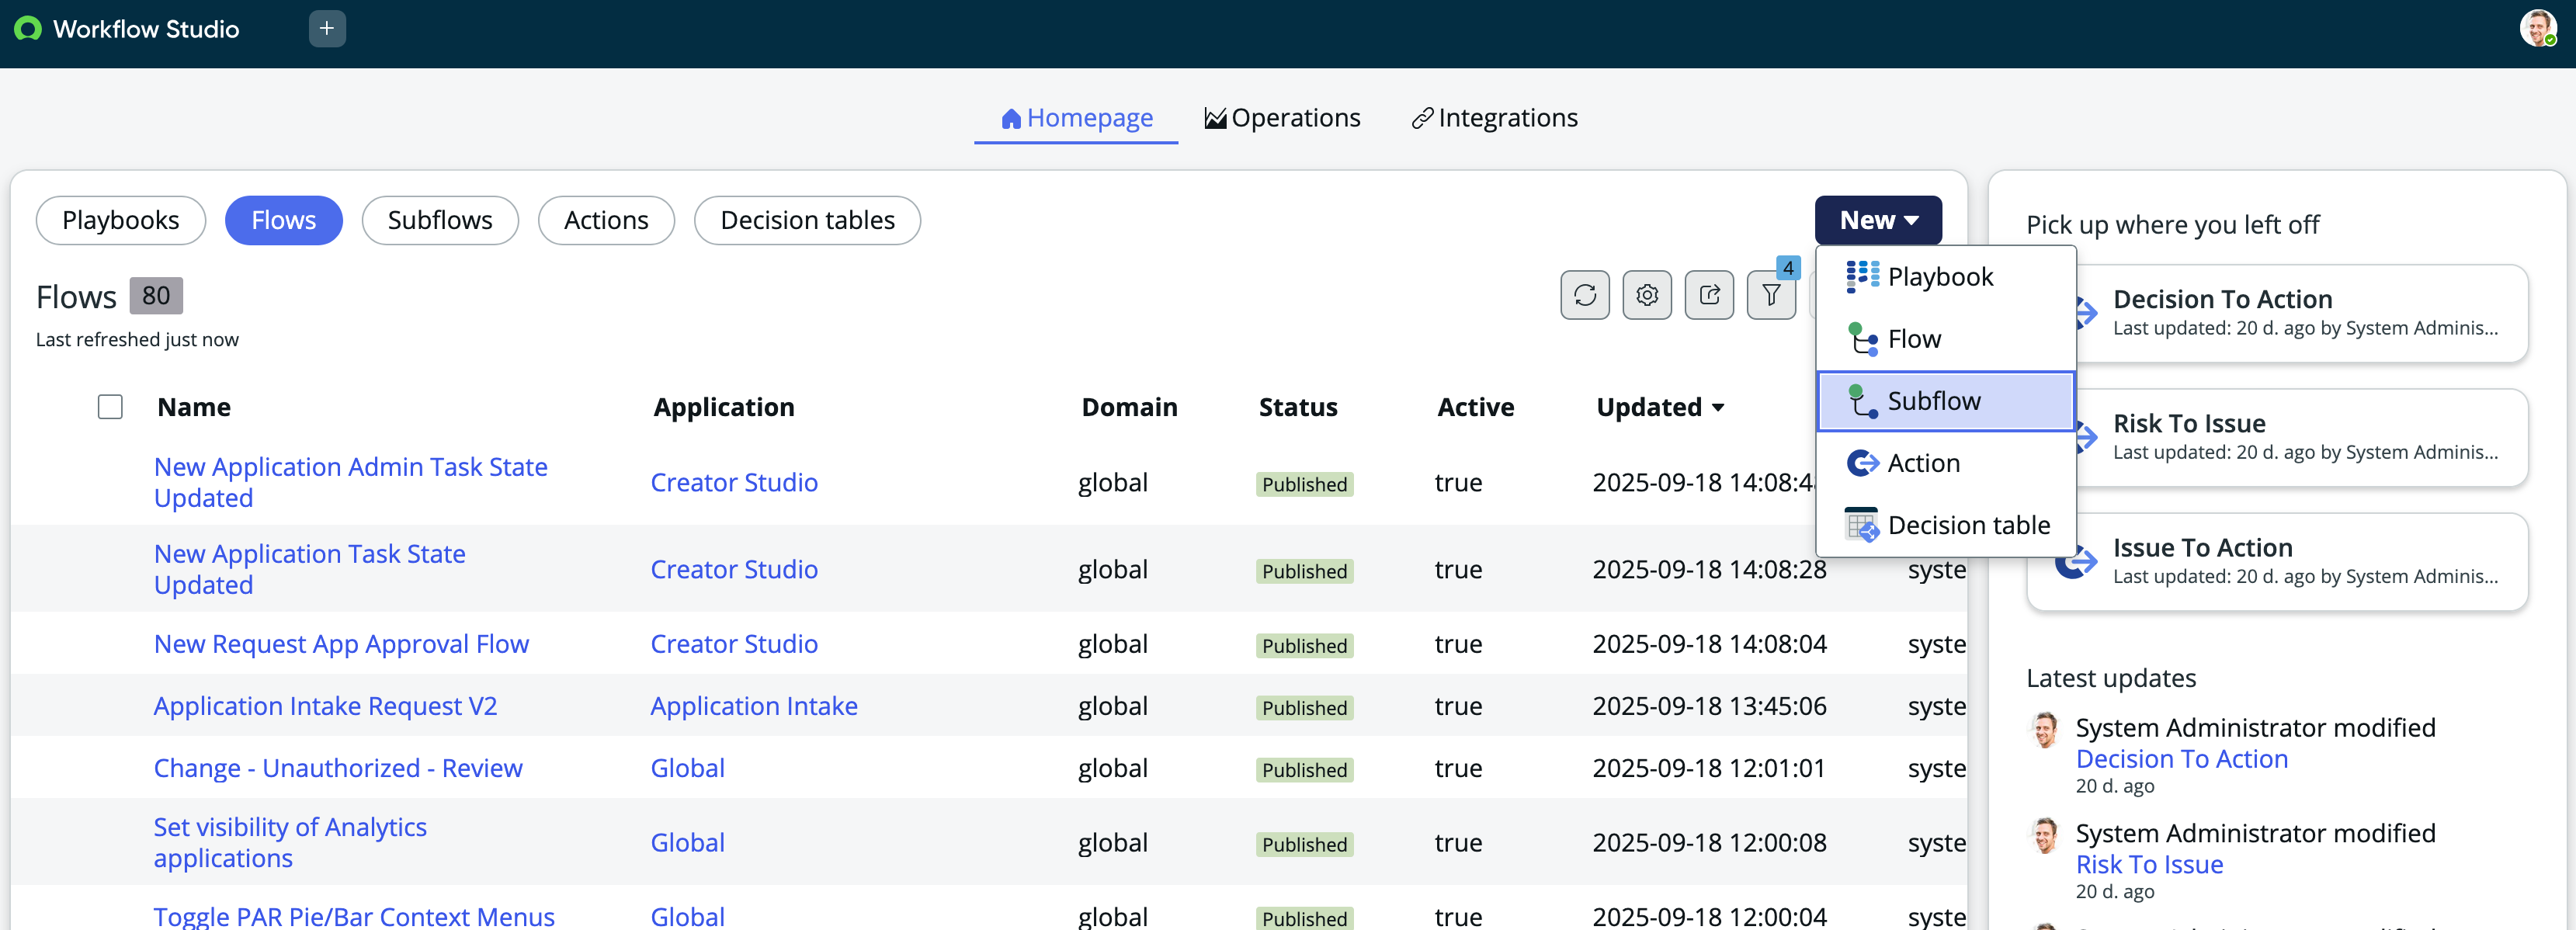2576x930 pixels.
Task: Click the Updated column sort arrow
Action: click(1718, 408)
